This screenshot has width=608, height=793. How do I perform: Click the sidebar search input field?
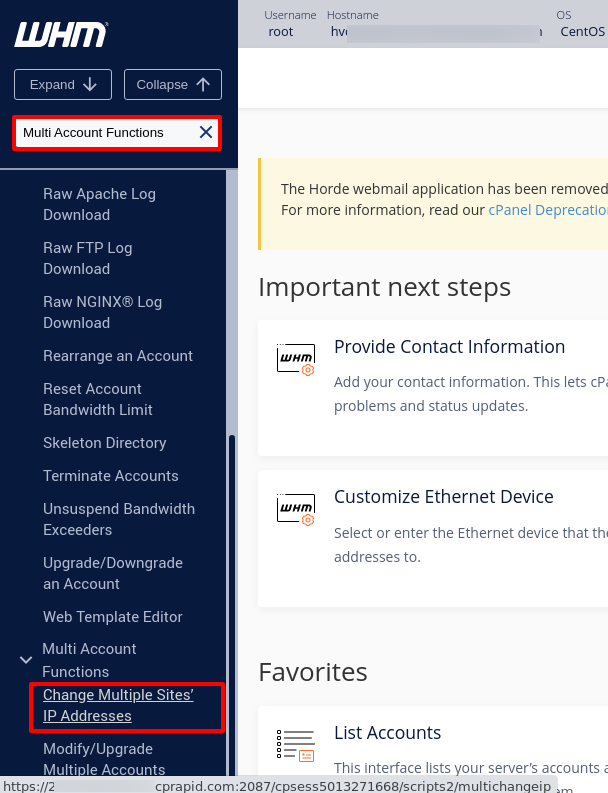point(105,132)
